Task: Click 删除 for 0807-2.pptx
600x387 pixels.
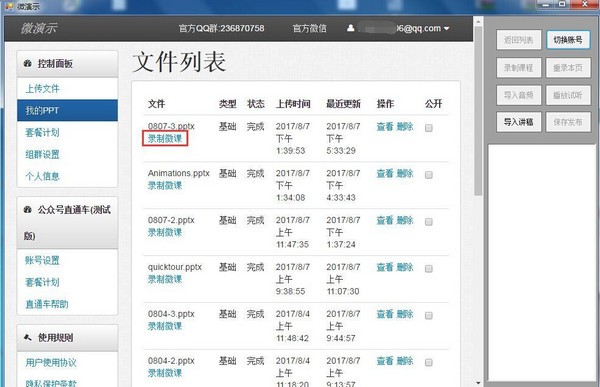Action: (x=405, y=220)
